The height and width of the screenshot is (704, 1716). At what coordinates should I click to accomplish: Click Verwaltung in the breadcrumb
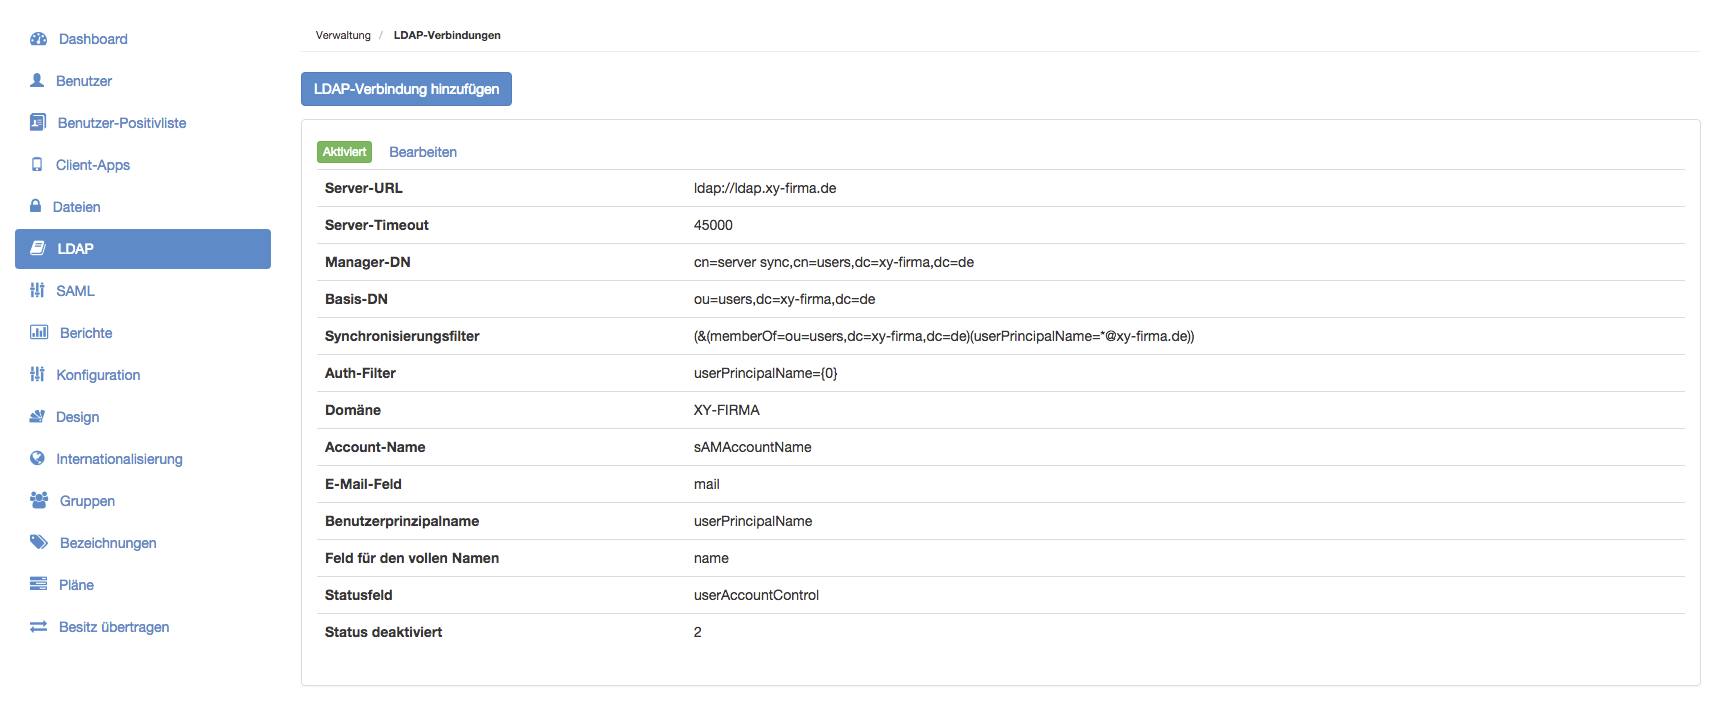click(343, 35)
